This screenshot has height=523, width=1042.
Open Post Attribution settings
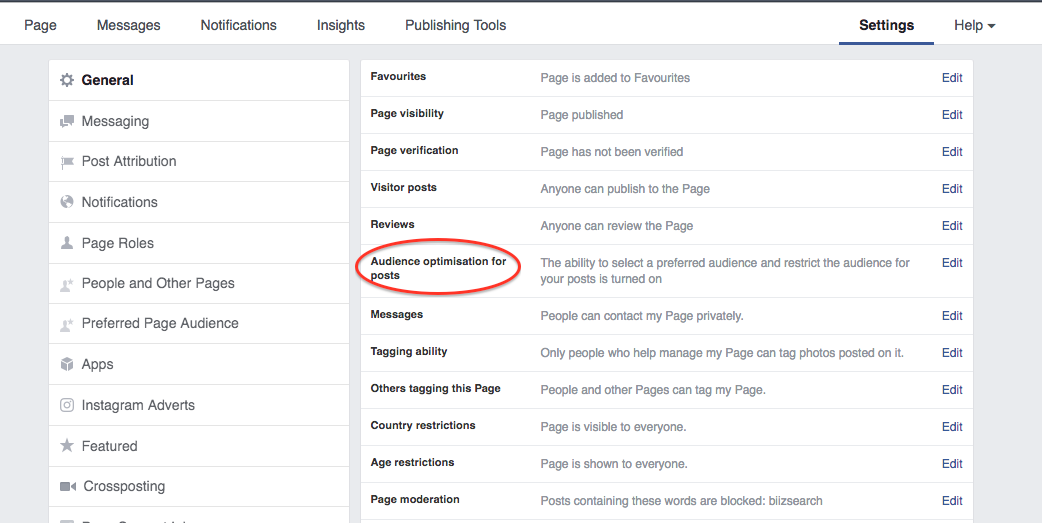[199, 161]
